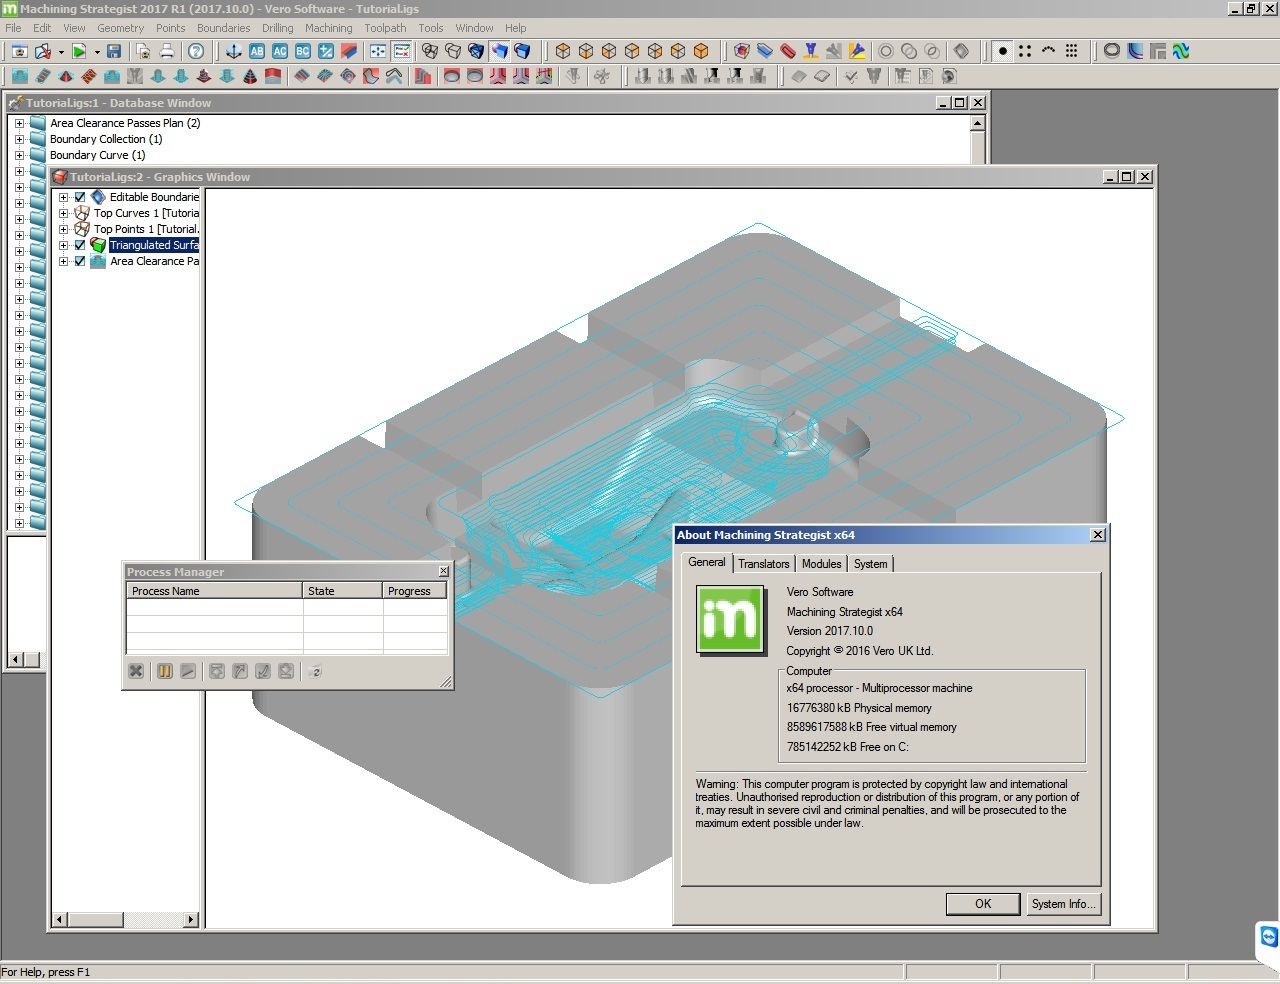Click the graphics tree horizontal scrollbar right arrow

point(191,919)
